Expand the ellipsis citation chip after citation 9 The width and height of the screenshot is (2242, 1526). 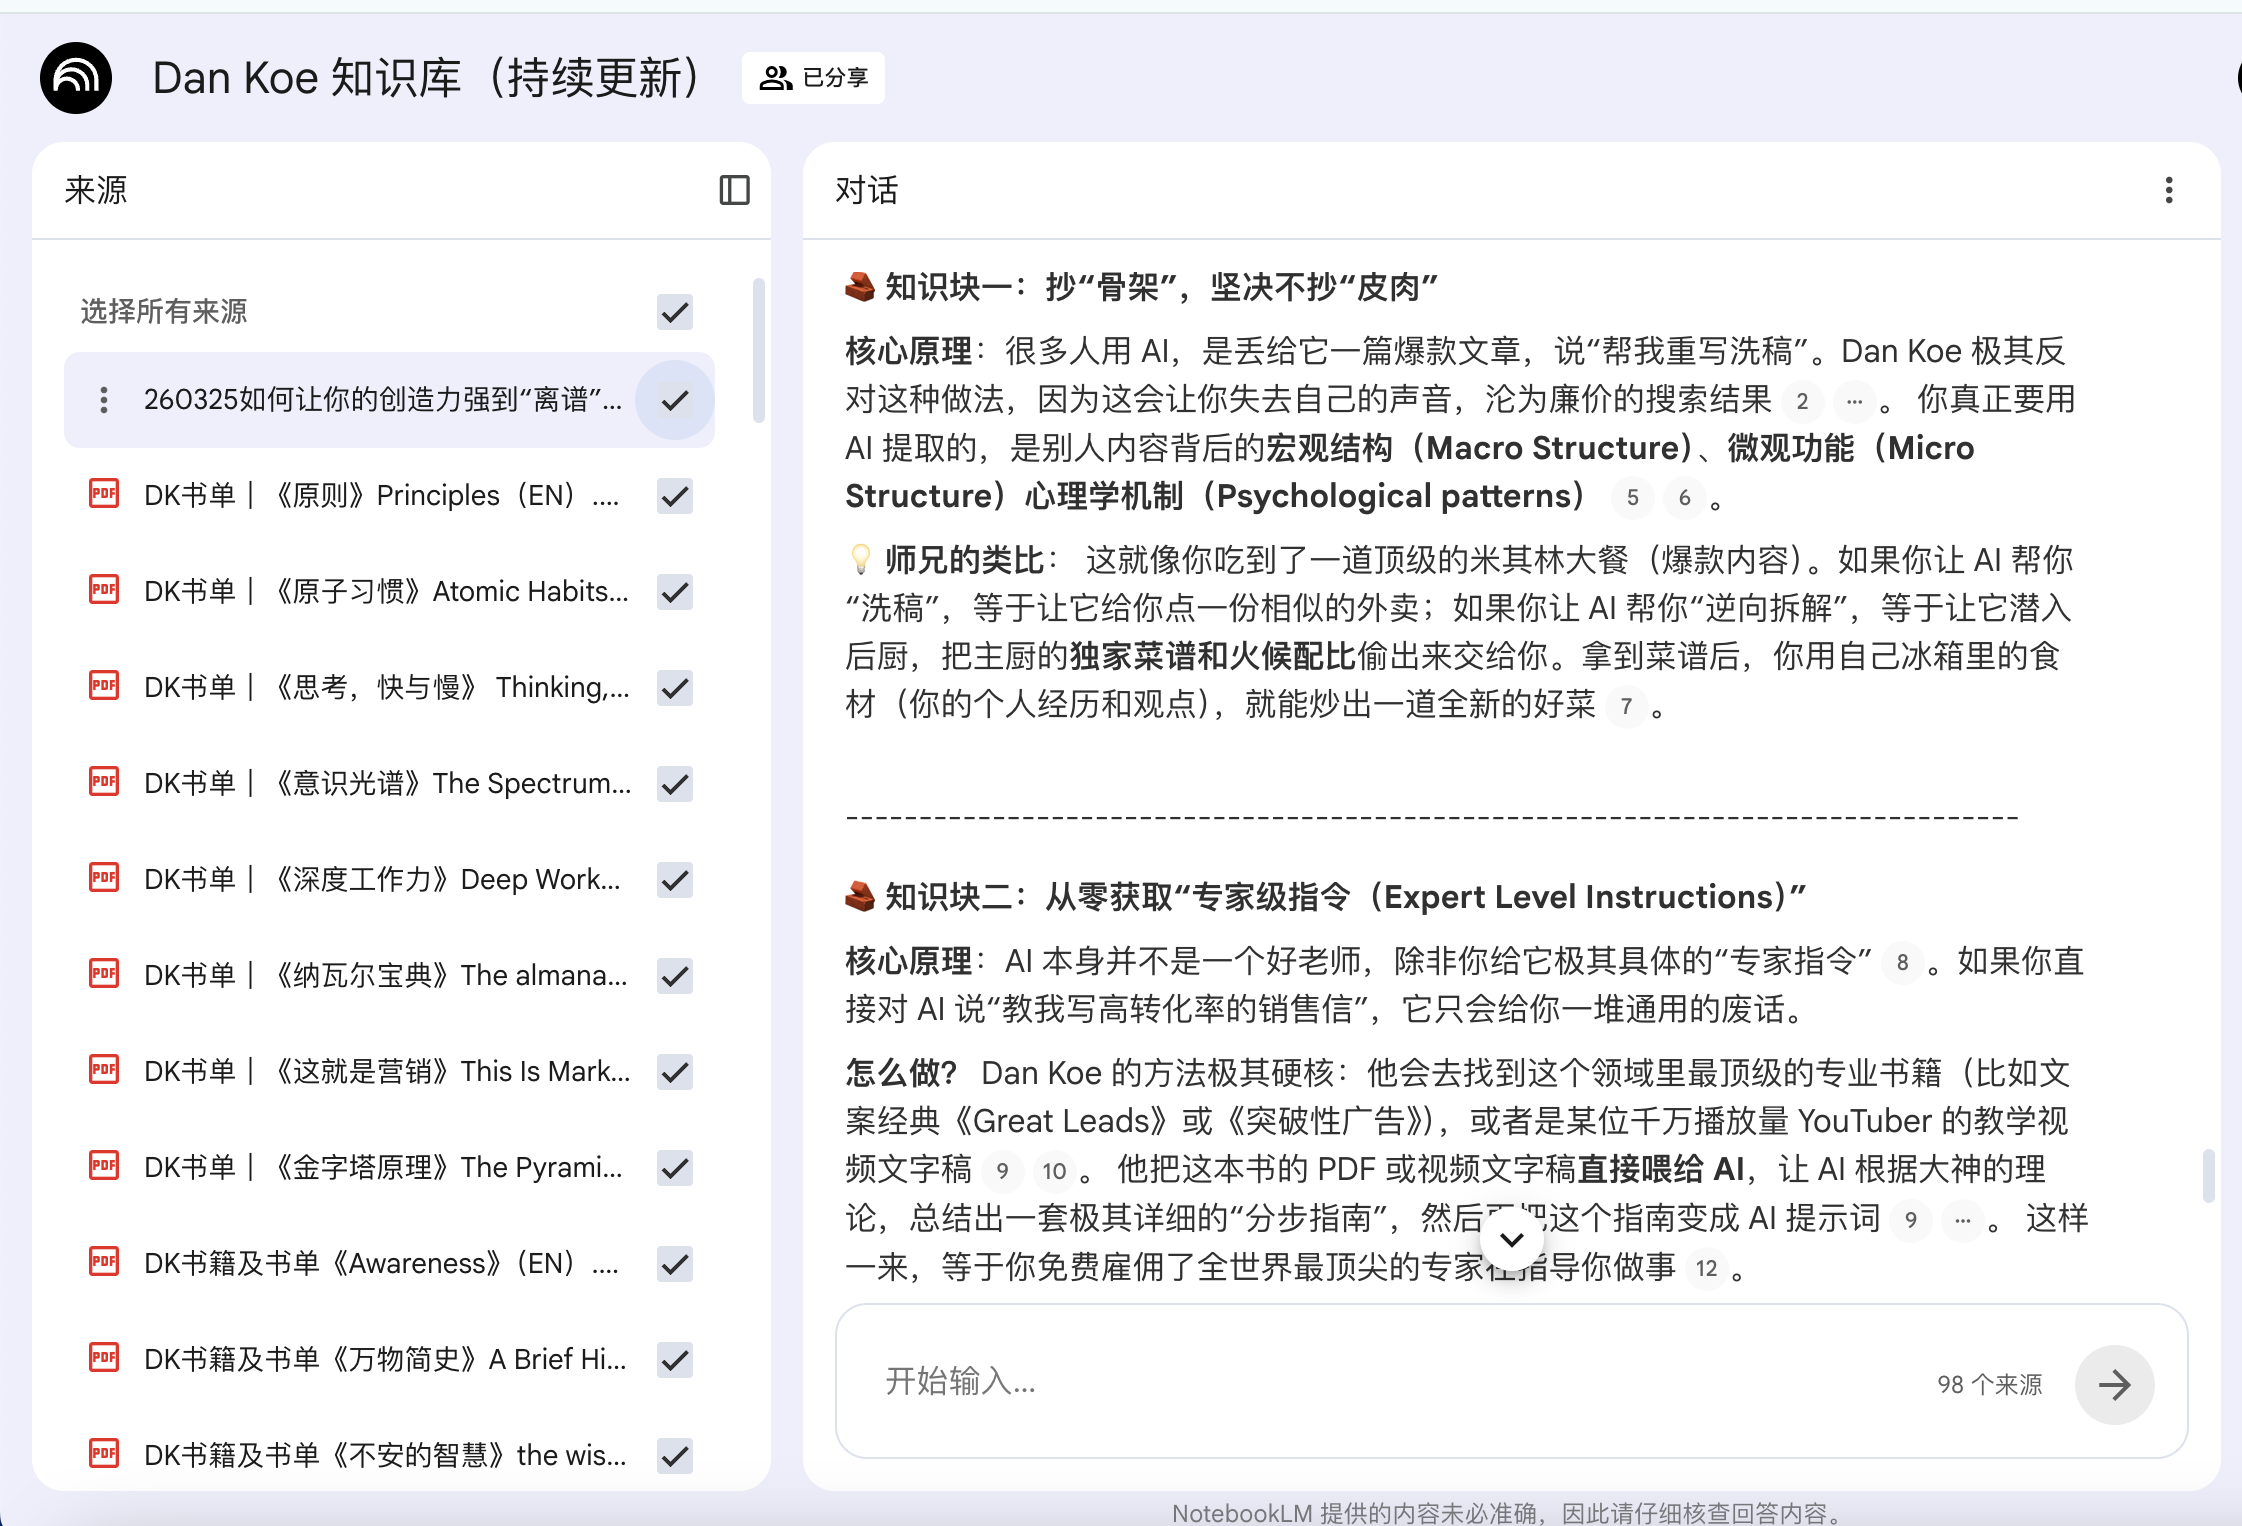1962,1220
